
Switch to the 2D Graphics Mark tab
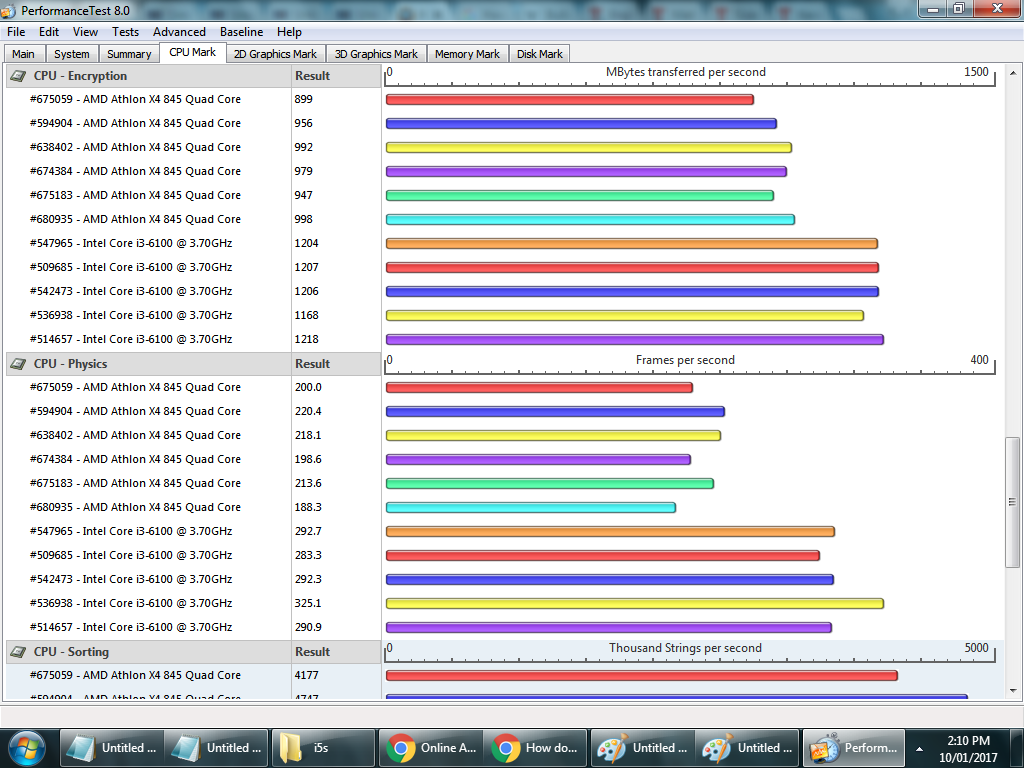[x=275, y=54]
